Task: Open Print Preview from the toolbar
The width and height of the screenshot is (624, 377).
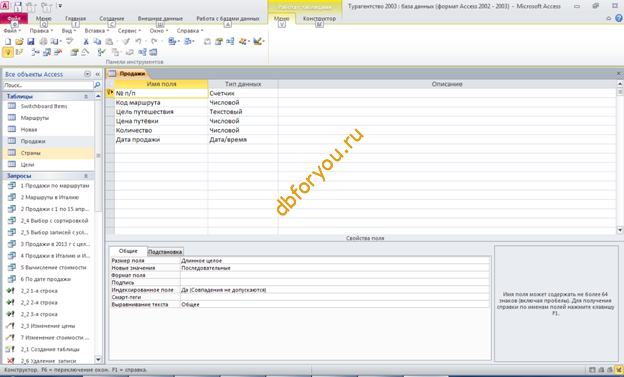Action: click(x=55, y=41)
